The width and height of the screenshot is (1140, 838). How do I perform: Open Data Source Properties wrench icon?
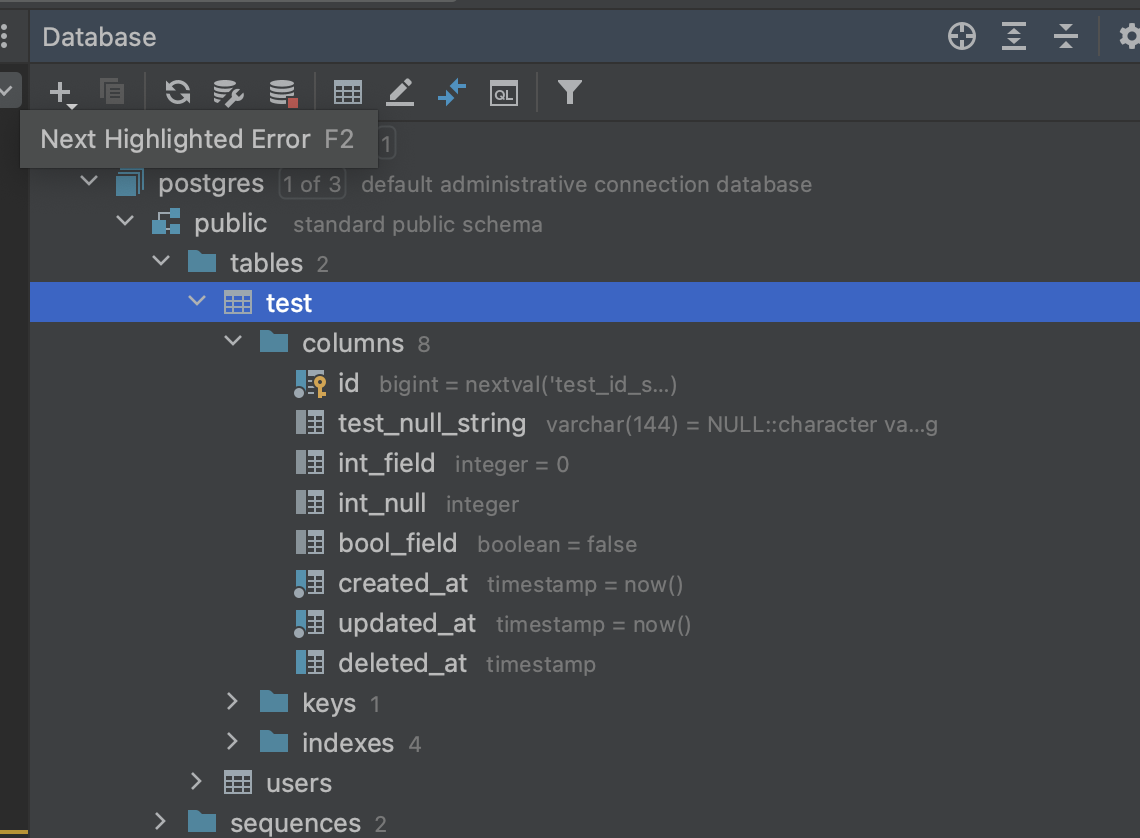[x=229, y=93]
